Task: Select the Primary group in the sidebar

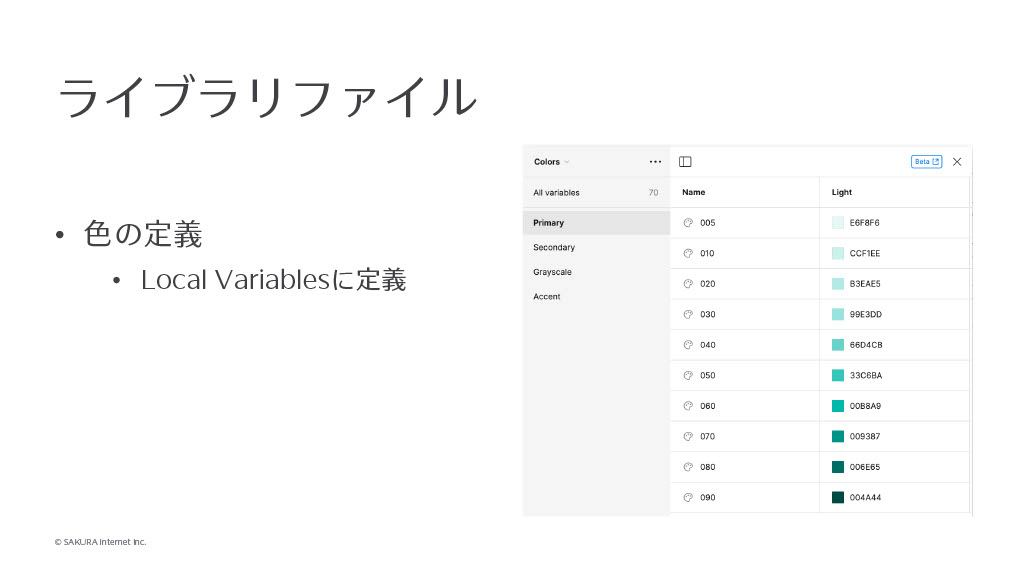Action: [549, 223]
